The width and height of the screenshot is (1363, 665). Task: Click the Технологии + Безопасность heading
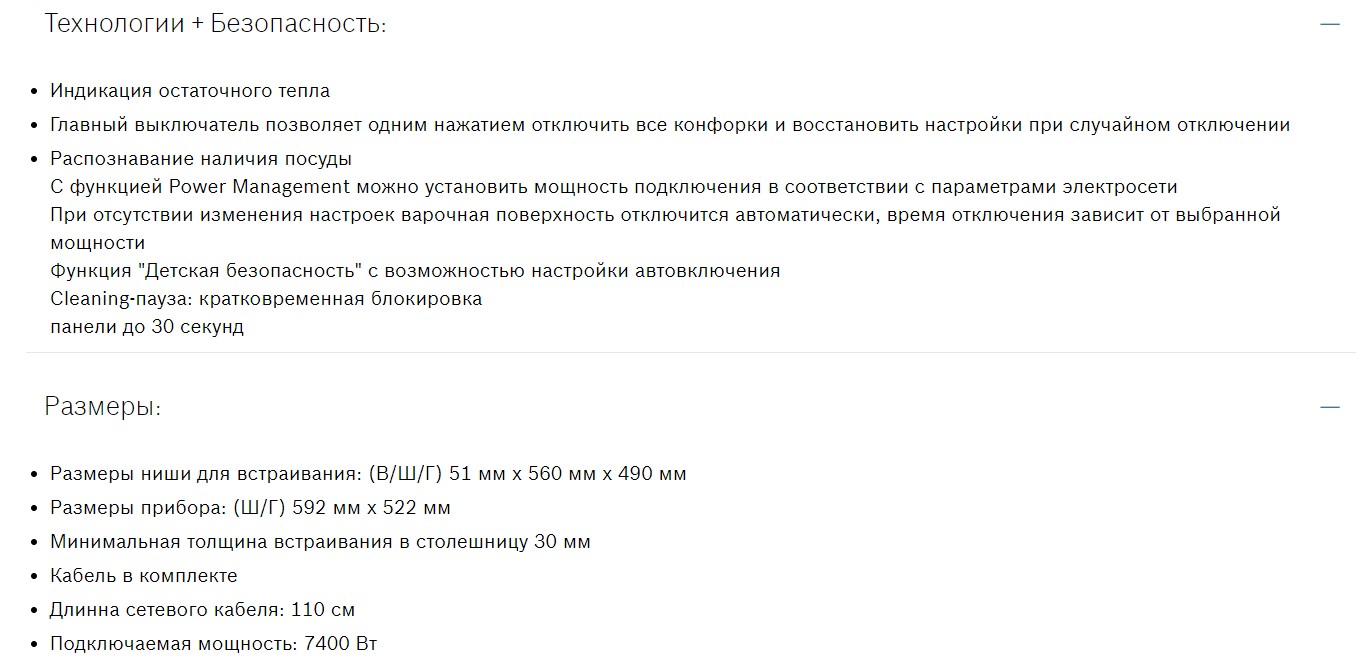pos(215,24)
